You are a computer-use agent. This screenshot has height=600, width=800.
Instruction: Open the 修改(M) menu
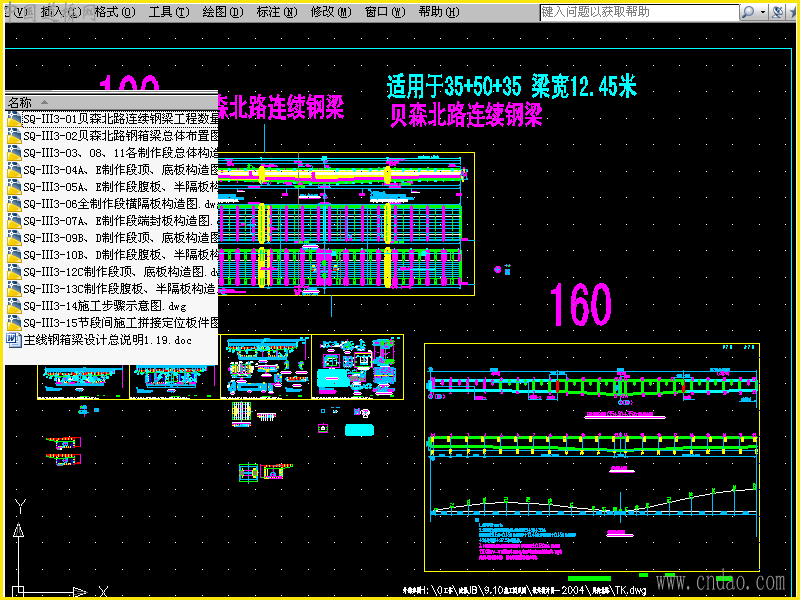coord(331,12)
